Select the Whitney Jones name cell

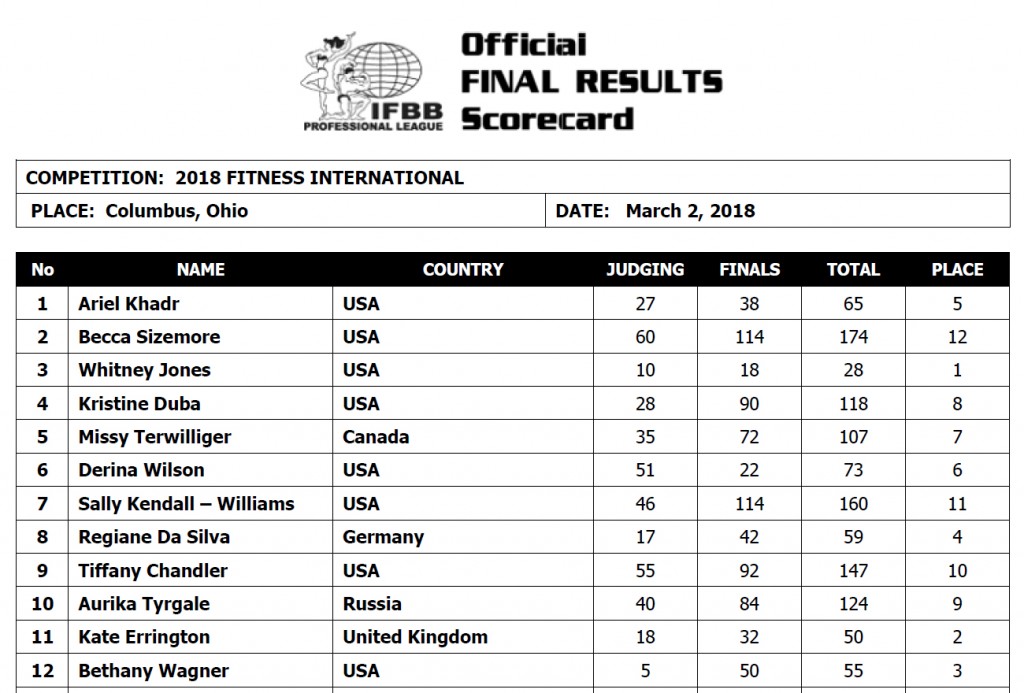[x=144, y=370]
